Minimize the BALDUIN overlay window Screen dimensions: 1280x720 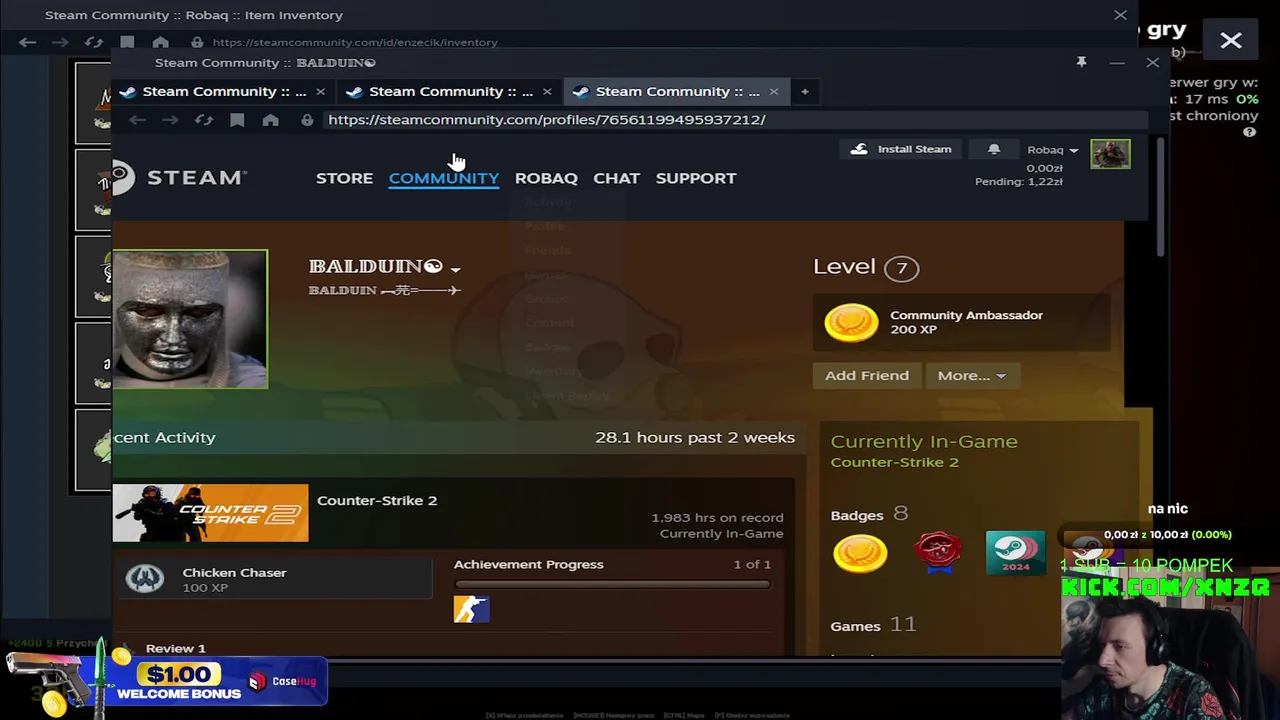tap(1117, 63)
